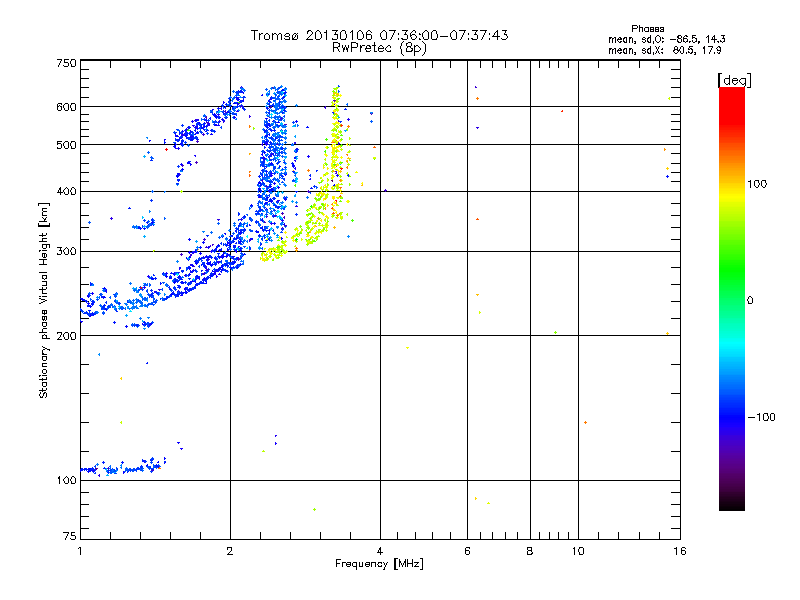Click the '600' y-axis tick label
The width and height of the screenshot is (800, 600).
coord(66,107)
